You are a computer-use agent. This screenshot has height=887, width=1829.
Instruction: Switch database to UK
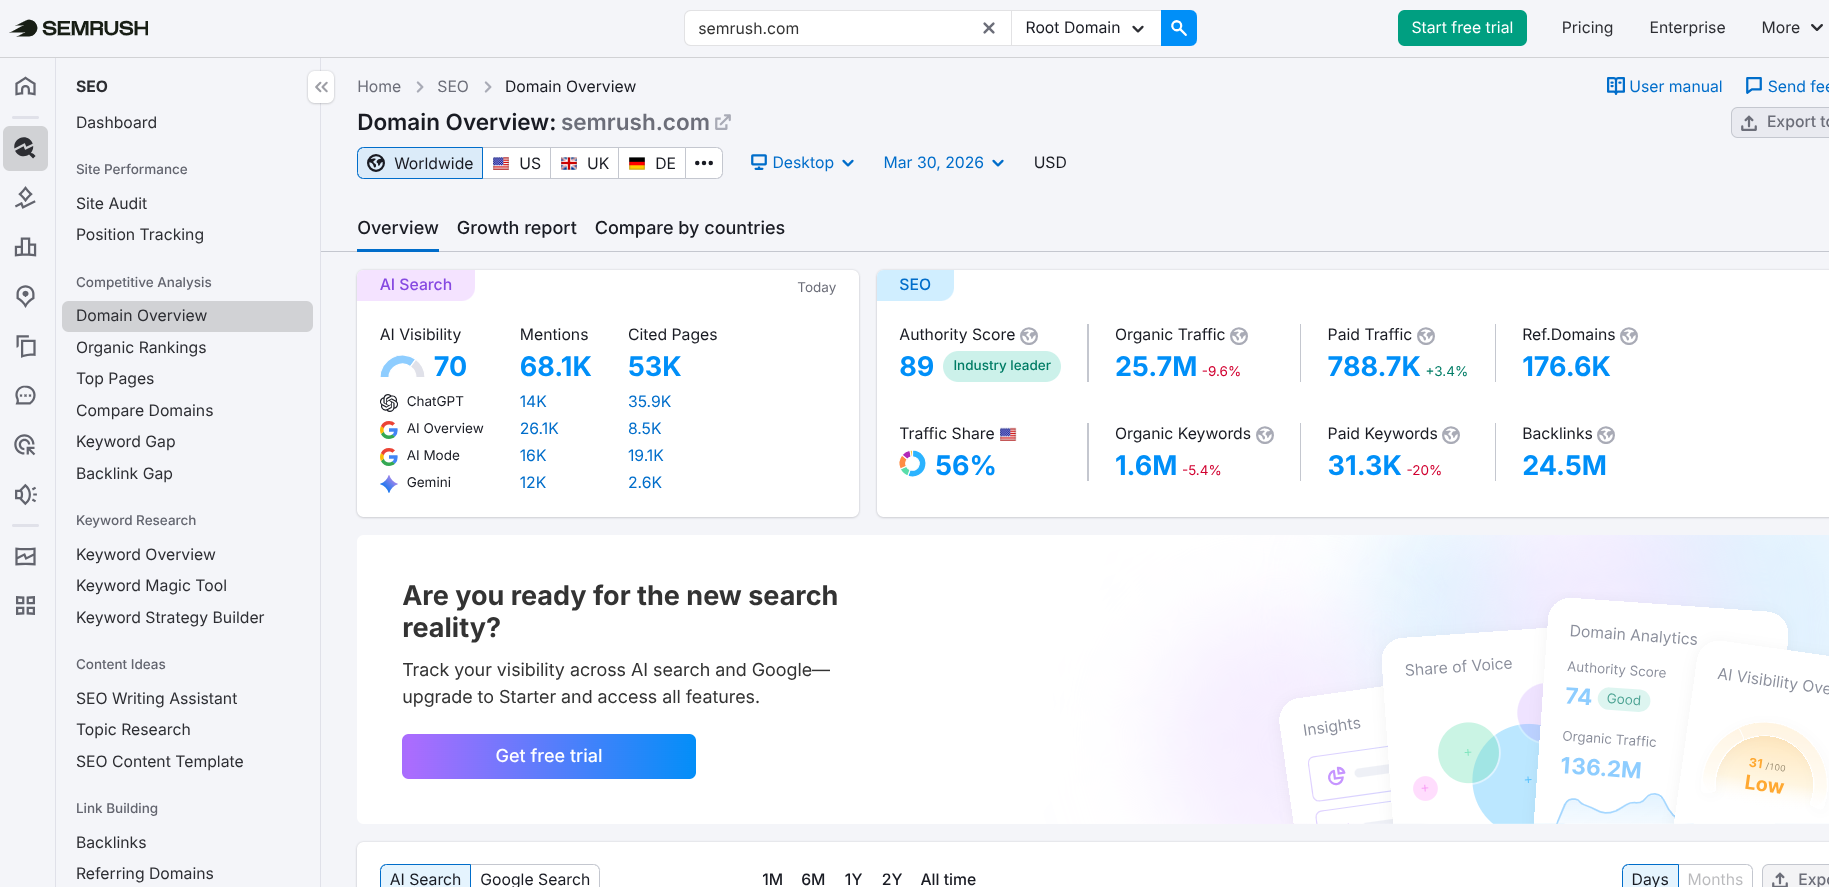tap(585, 163)
